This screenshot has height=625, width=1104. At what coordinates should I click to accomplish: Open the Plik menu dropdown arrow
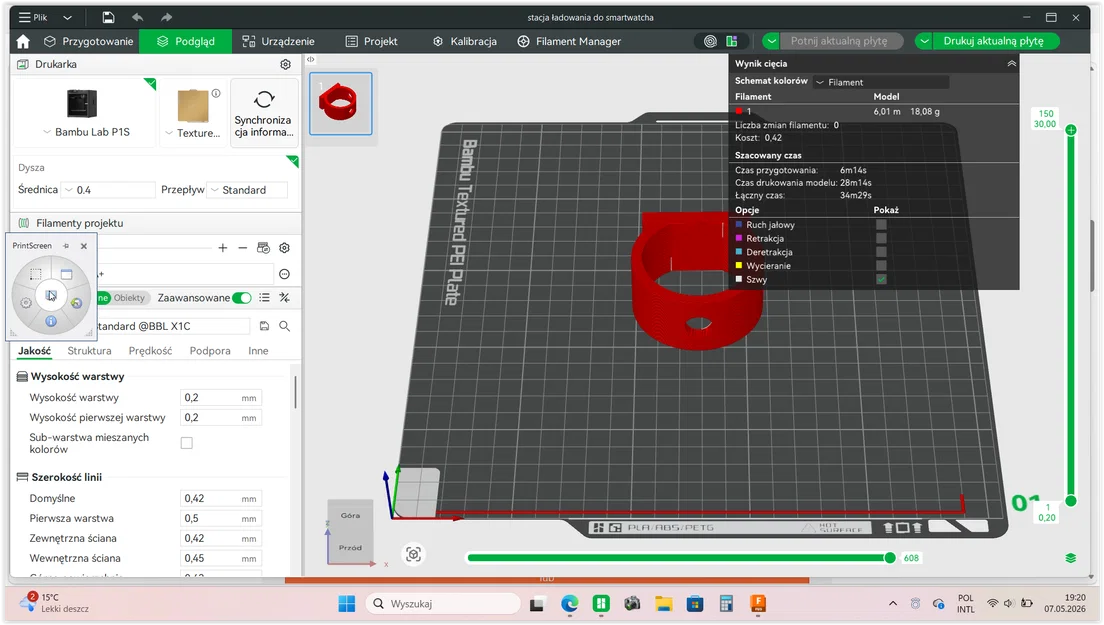coord(67,17)
